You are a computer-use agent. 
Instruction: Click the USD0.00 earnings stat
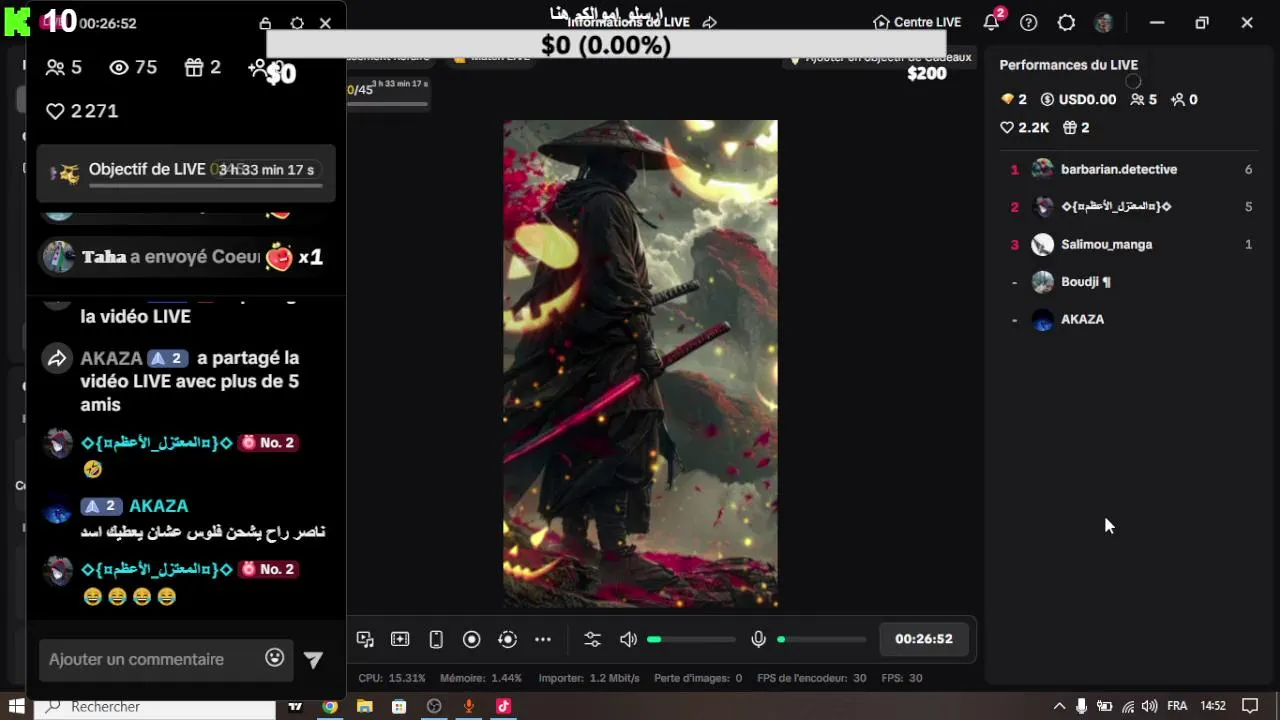[1078, 99]
